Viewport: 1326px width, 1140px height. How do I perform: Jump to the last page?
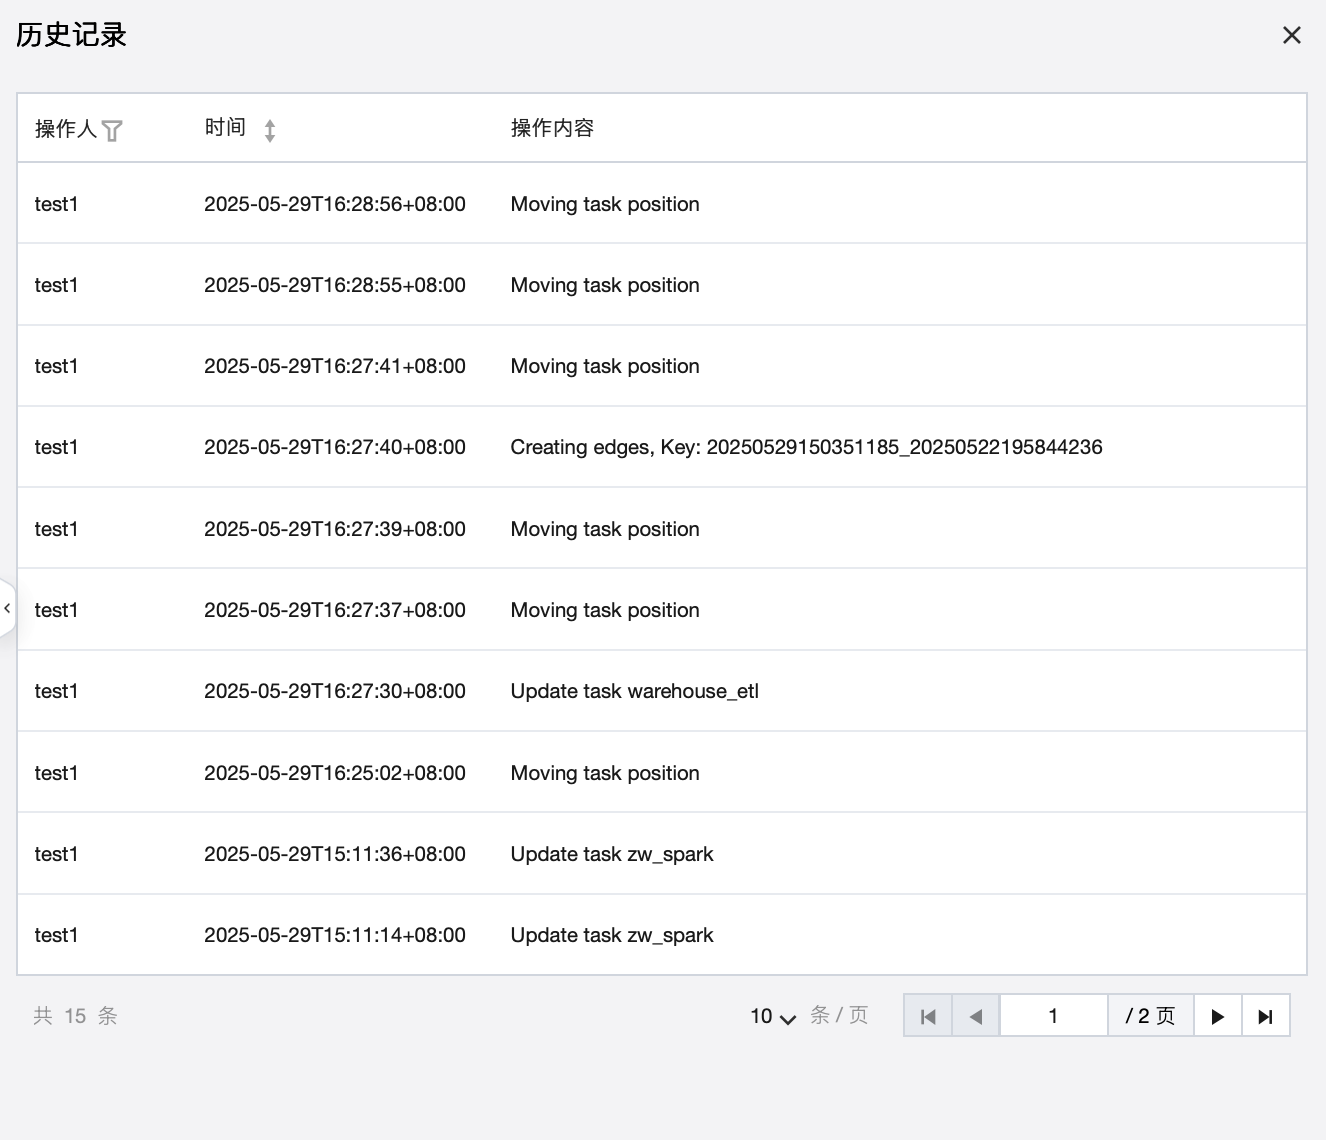pos(1265,1016)
